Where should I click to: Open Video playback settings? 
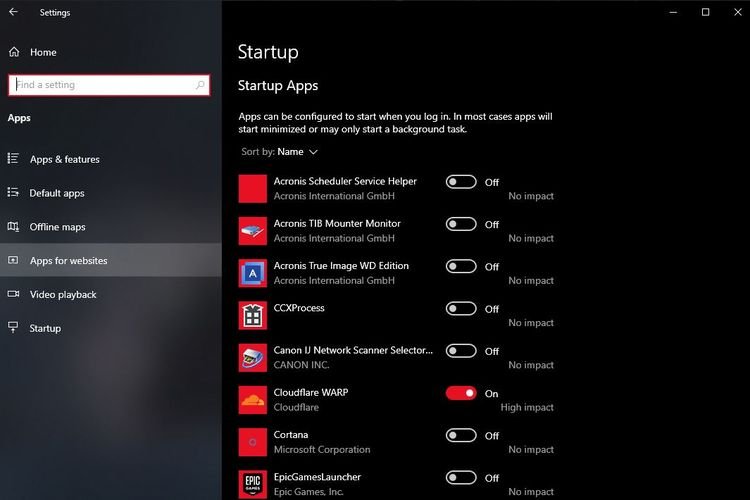click(63, 295)
